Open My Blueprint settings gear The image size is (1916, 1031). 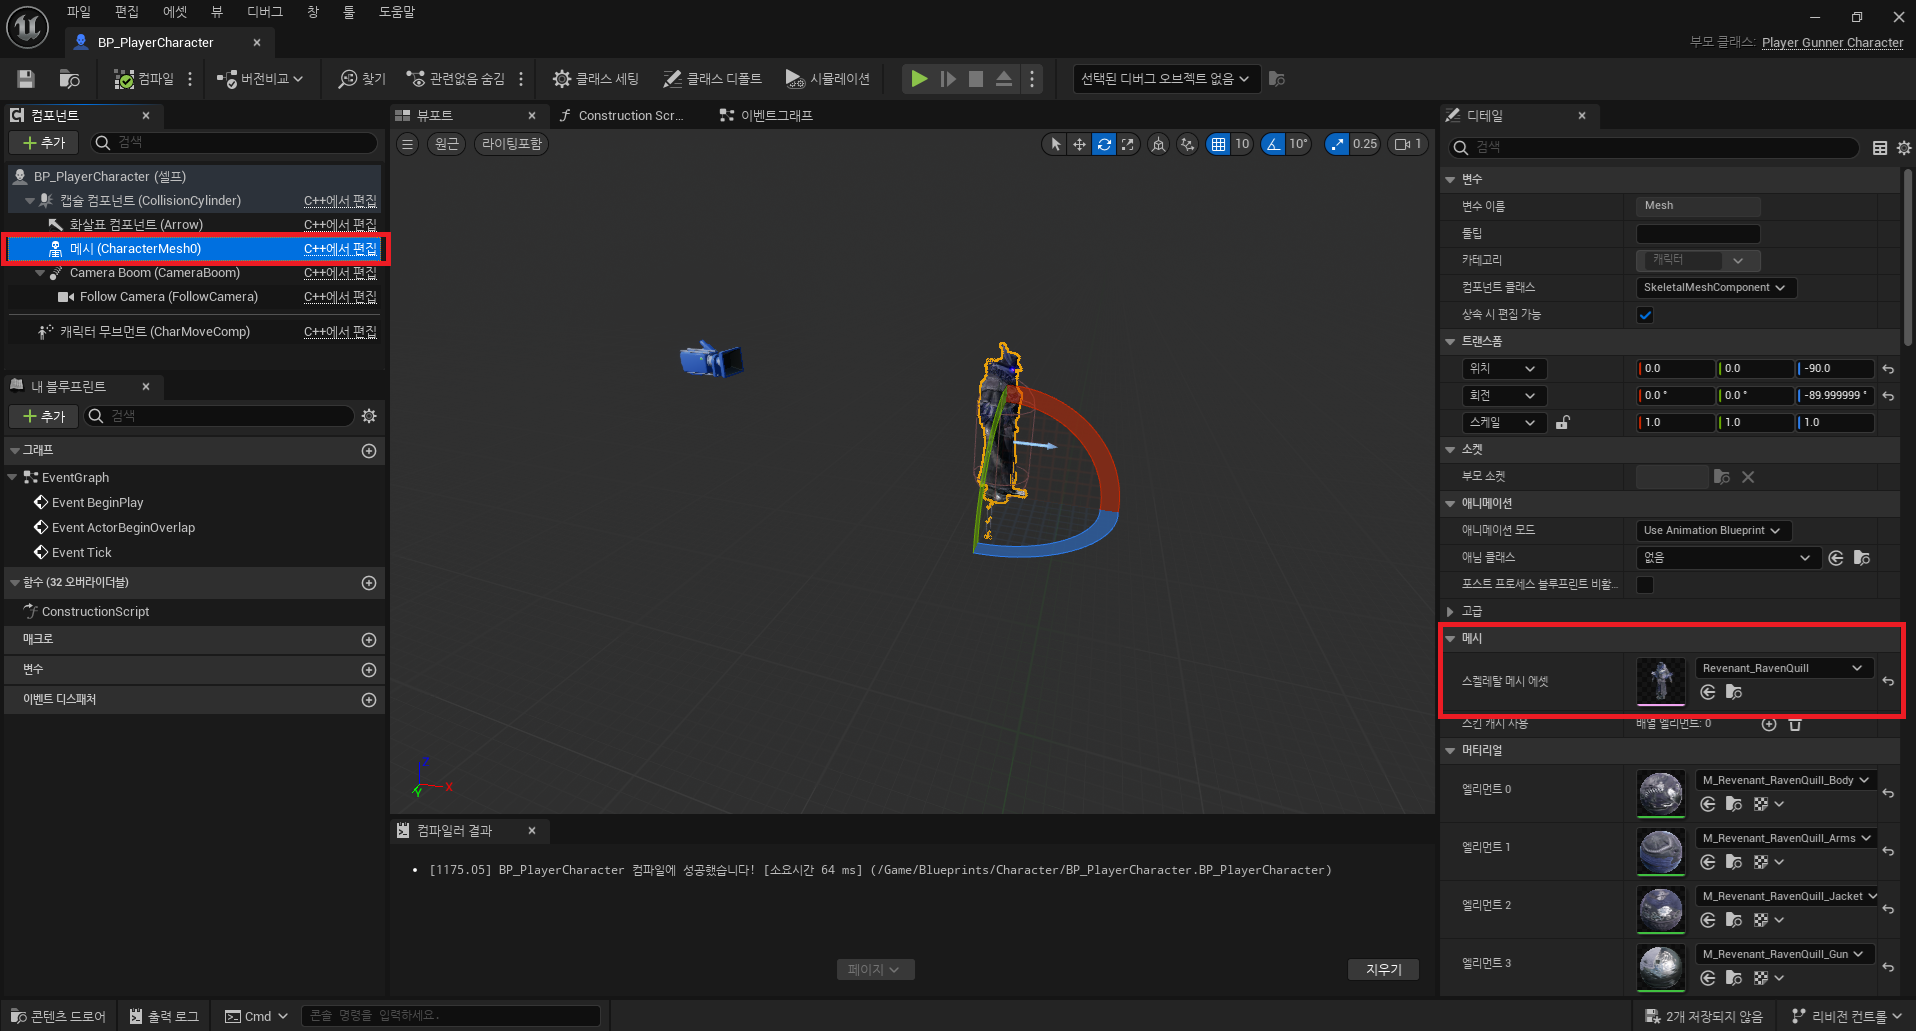coord(369,416)
